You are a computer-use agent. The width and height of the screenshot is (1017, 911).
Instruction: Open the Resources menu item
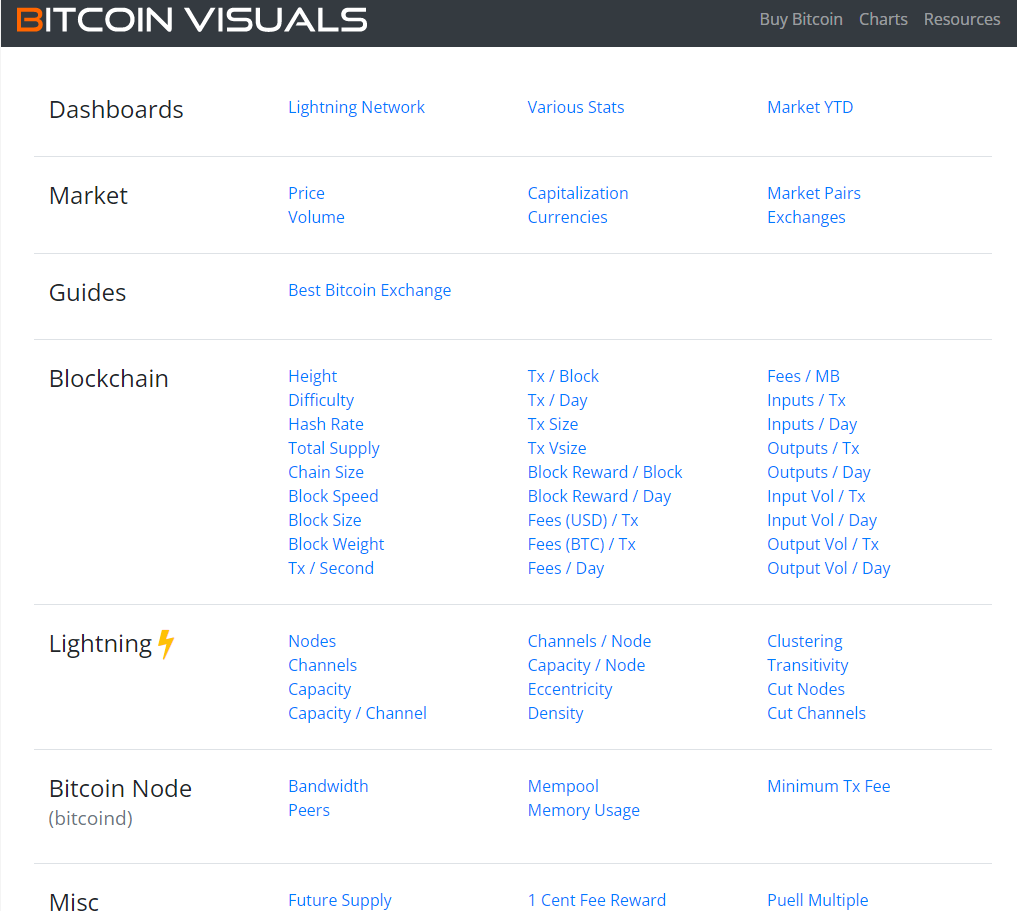[x=962, y=19]
